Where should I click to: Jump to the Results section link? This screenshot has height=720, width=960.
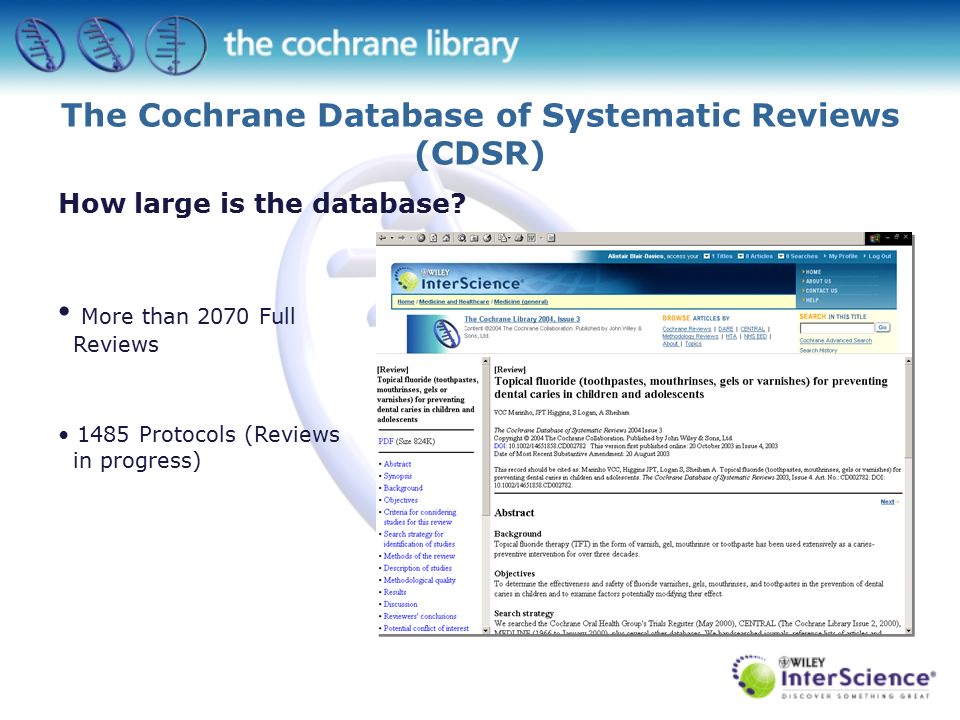click(395, 592)
